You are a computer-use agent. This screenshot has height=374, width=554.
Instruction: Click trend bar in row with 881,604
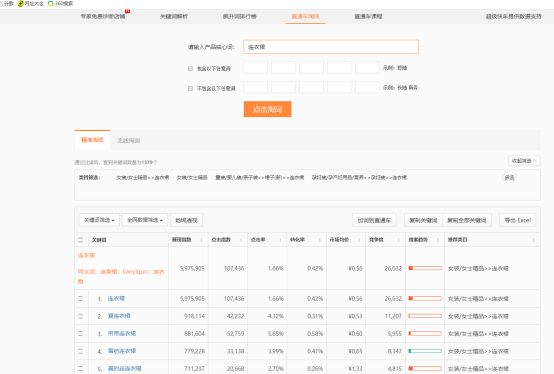pyautogui.click(x=425, y=333)
